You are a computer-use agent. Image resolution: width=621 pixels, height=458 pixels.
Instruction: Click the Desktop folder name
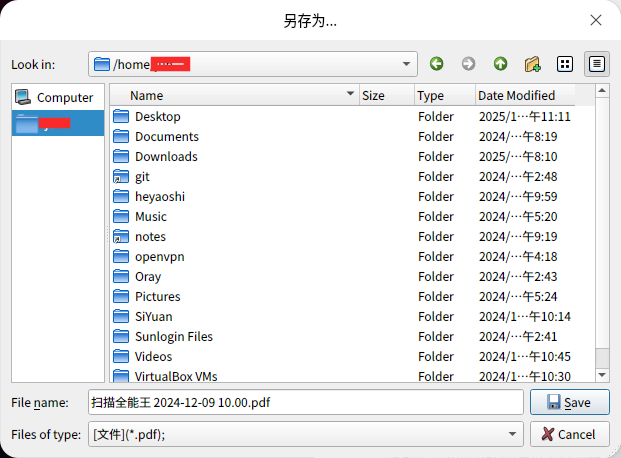click(x=158, y=116)
